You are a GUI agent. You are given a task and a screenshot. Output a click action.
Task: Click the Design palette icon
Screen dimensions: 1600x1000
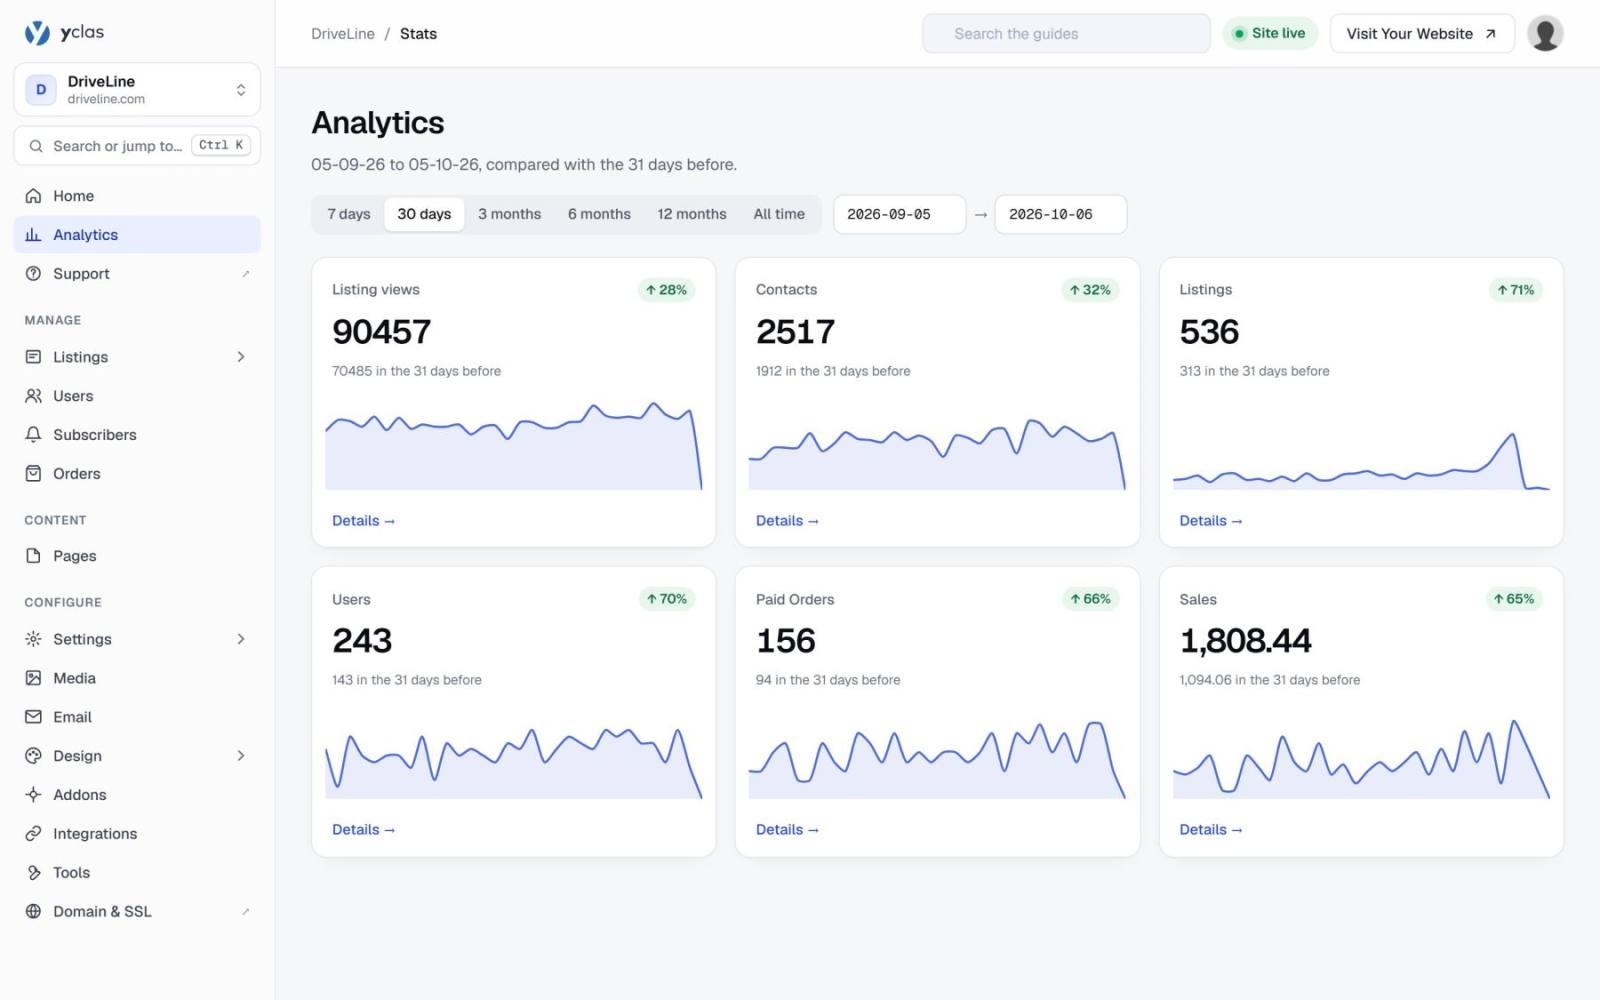[33, 756]
